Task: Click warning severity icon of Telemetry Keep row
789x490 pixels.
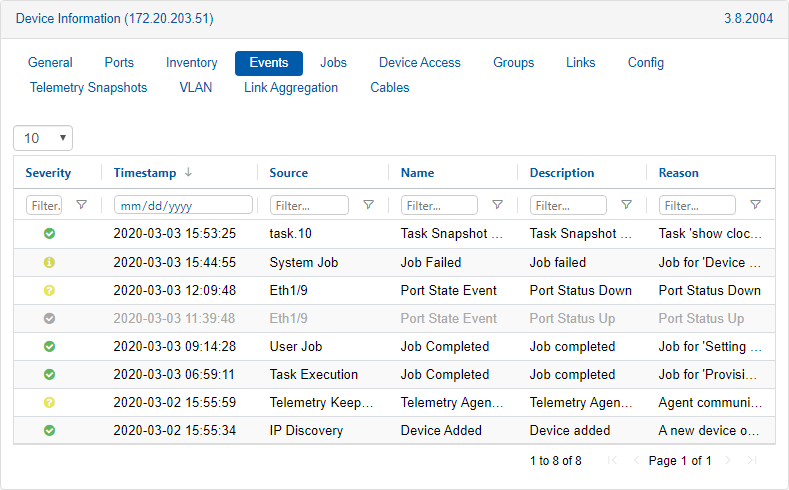Action: (x=49, y=403)
